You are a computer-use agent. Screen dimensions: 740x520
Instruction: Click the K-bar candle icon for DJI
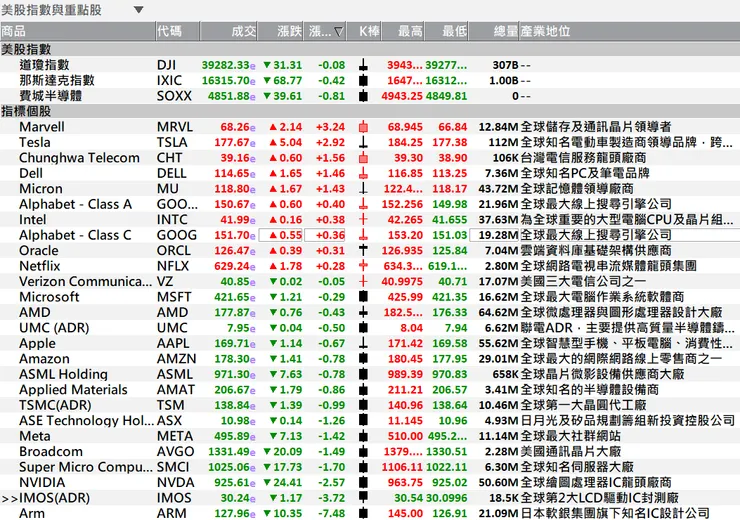pyautogui.click(x=363, y=65)
